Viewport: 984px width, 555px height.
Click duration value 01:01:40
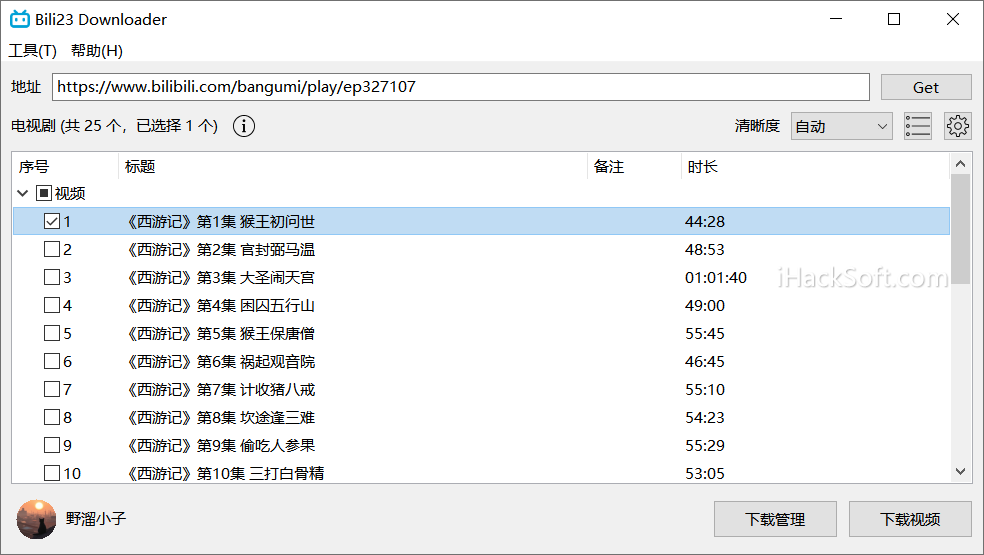pos(715,278)
